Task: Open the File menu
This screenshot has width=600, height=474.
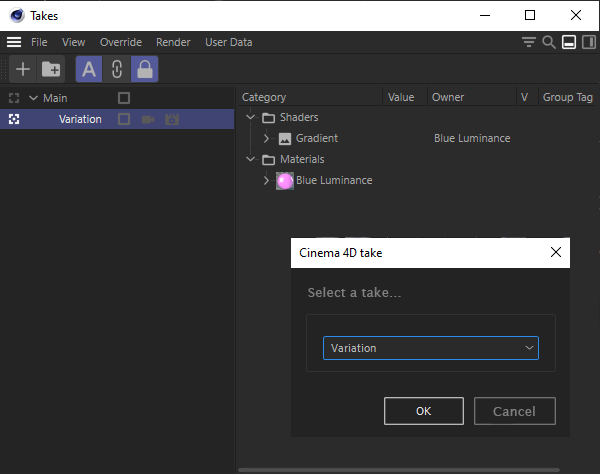Action: click(x=39, y=42)
